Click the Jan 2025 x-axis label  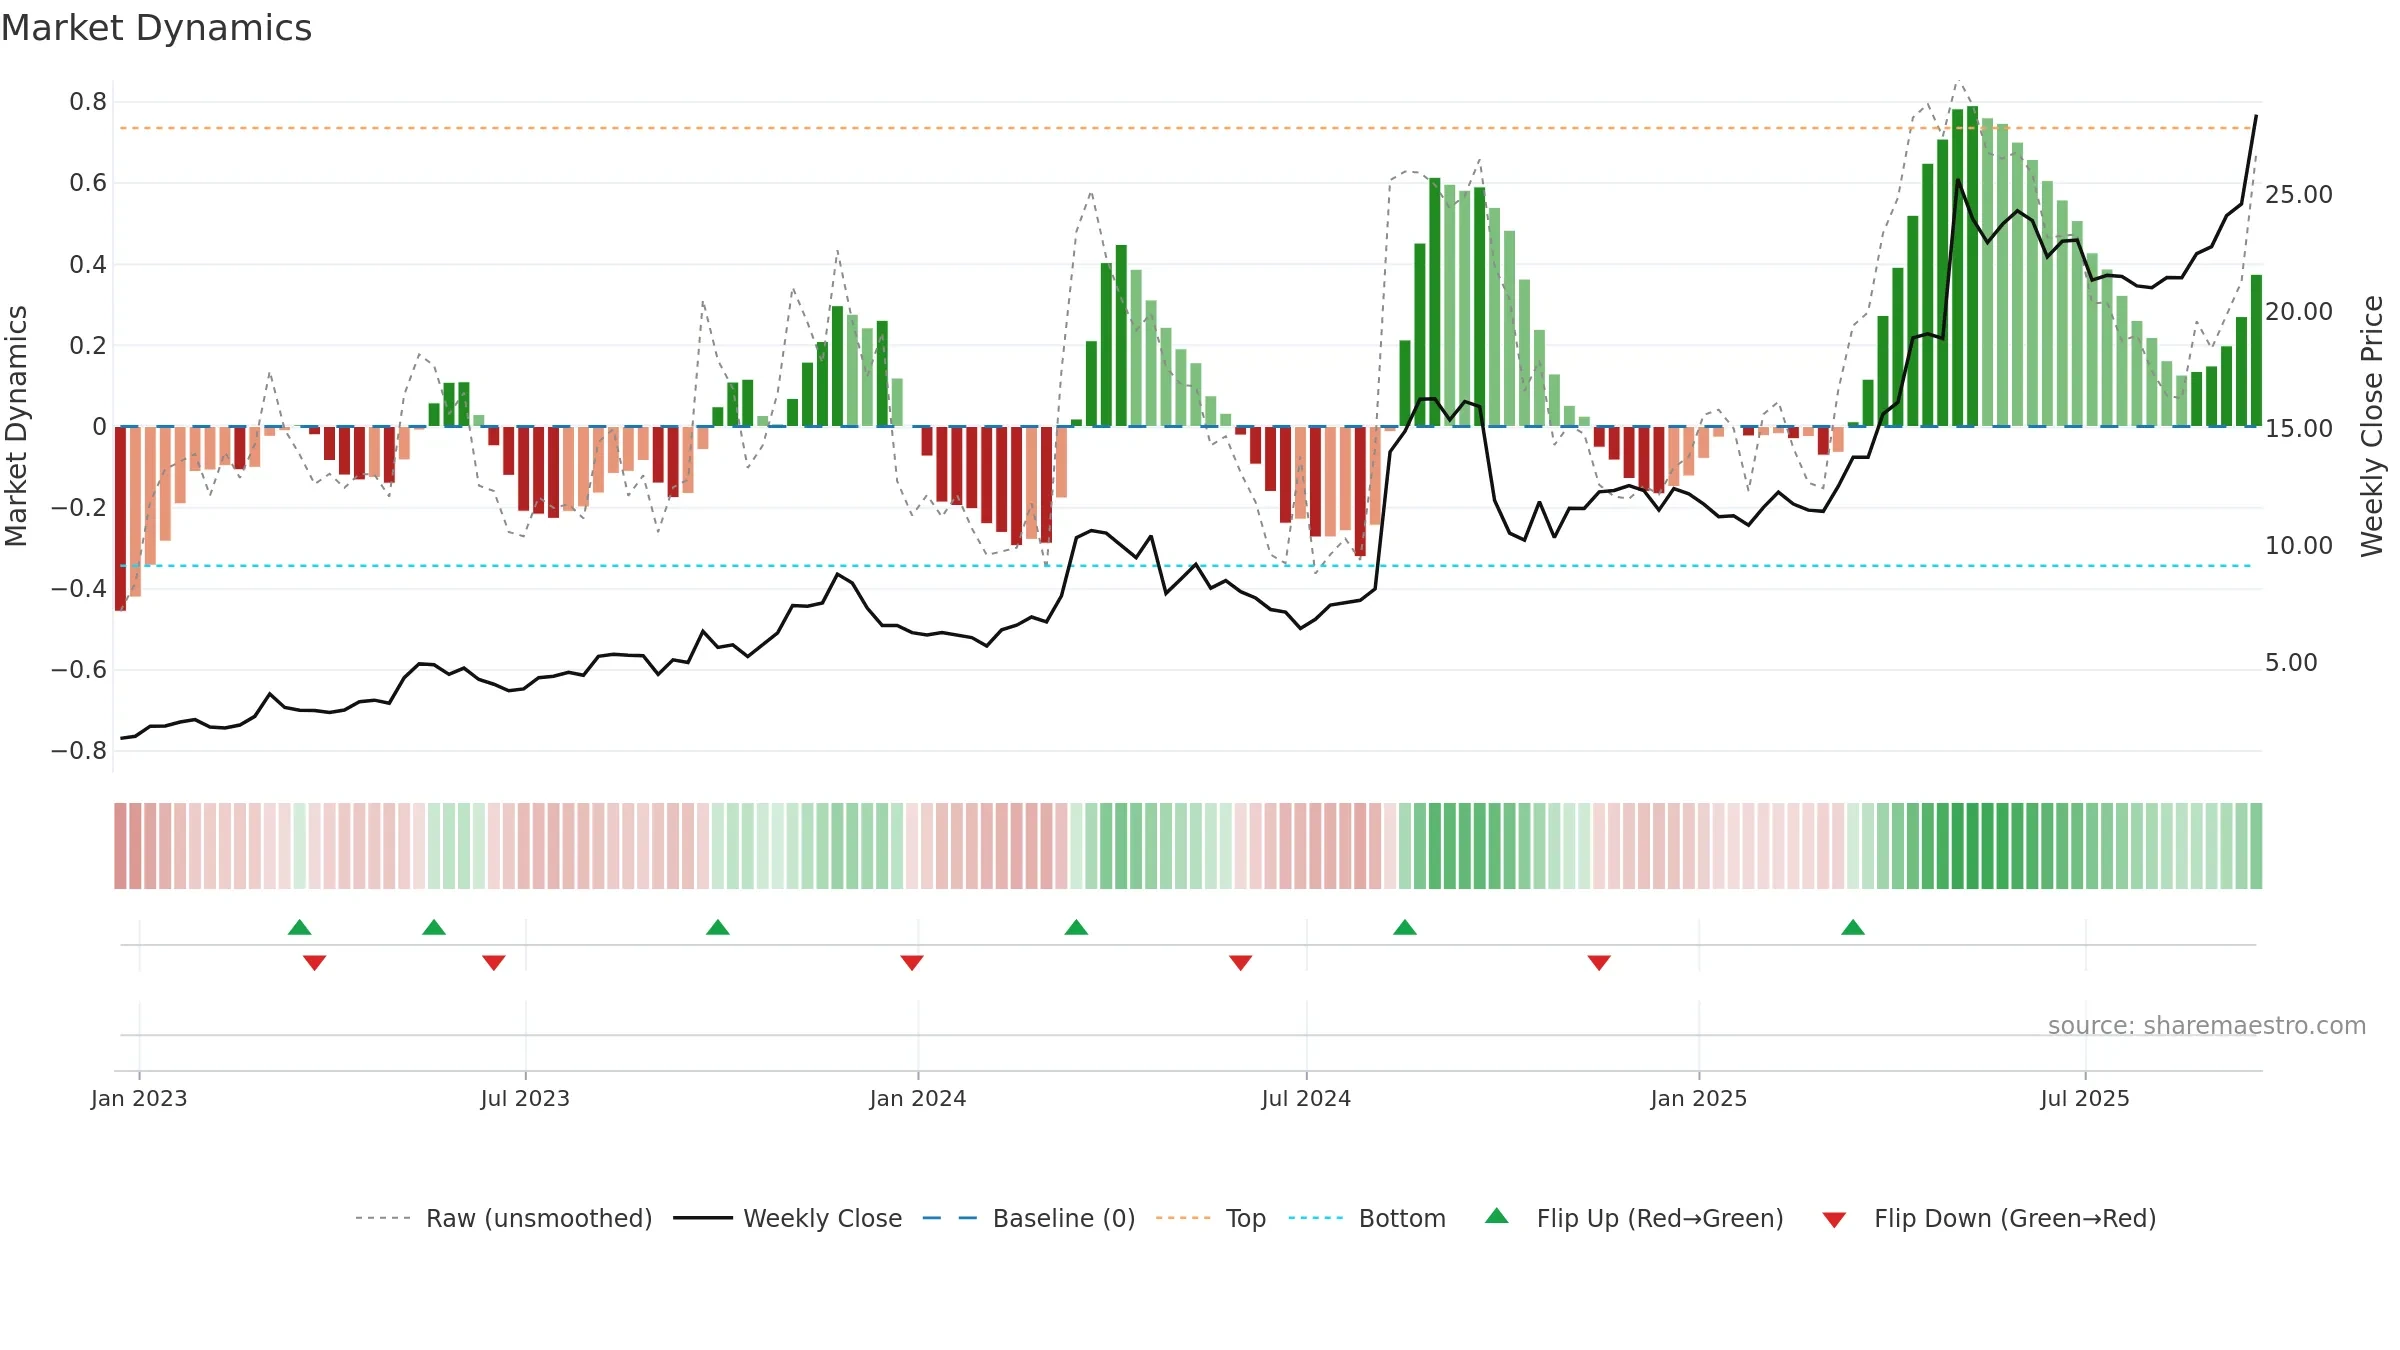pos(1699,1098)
